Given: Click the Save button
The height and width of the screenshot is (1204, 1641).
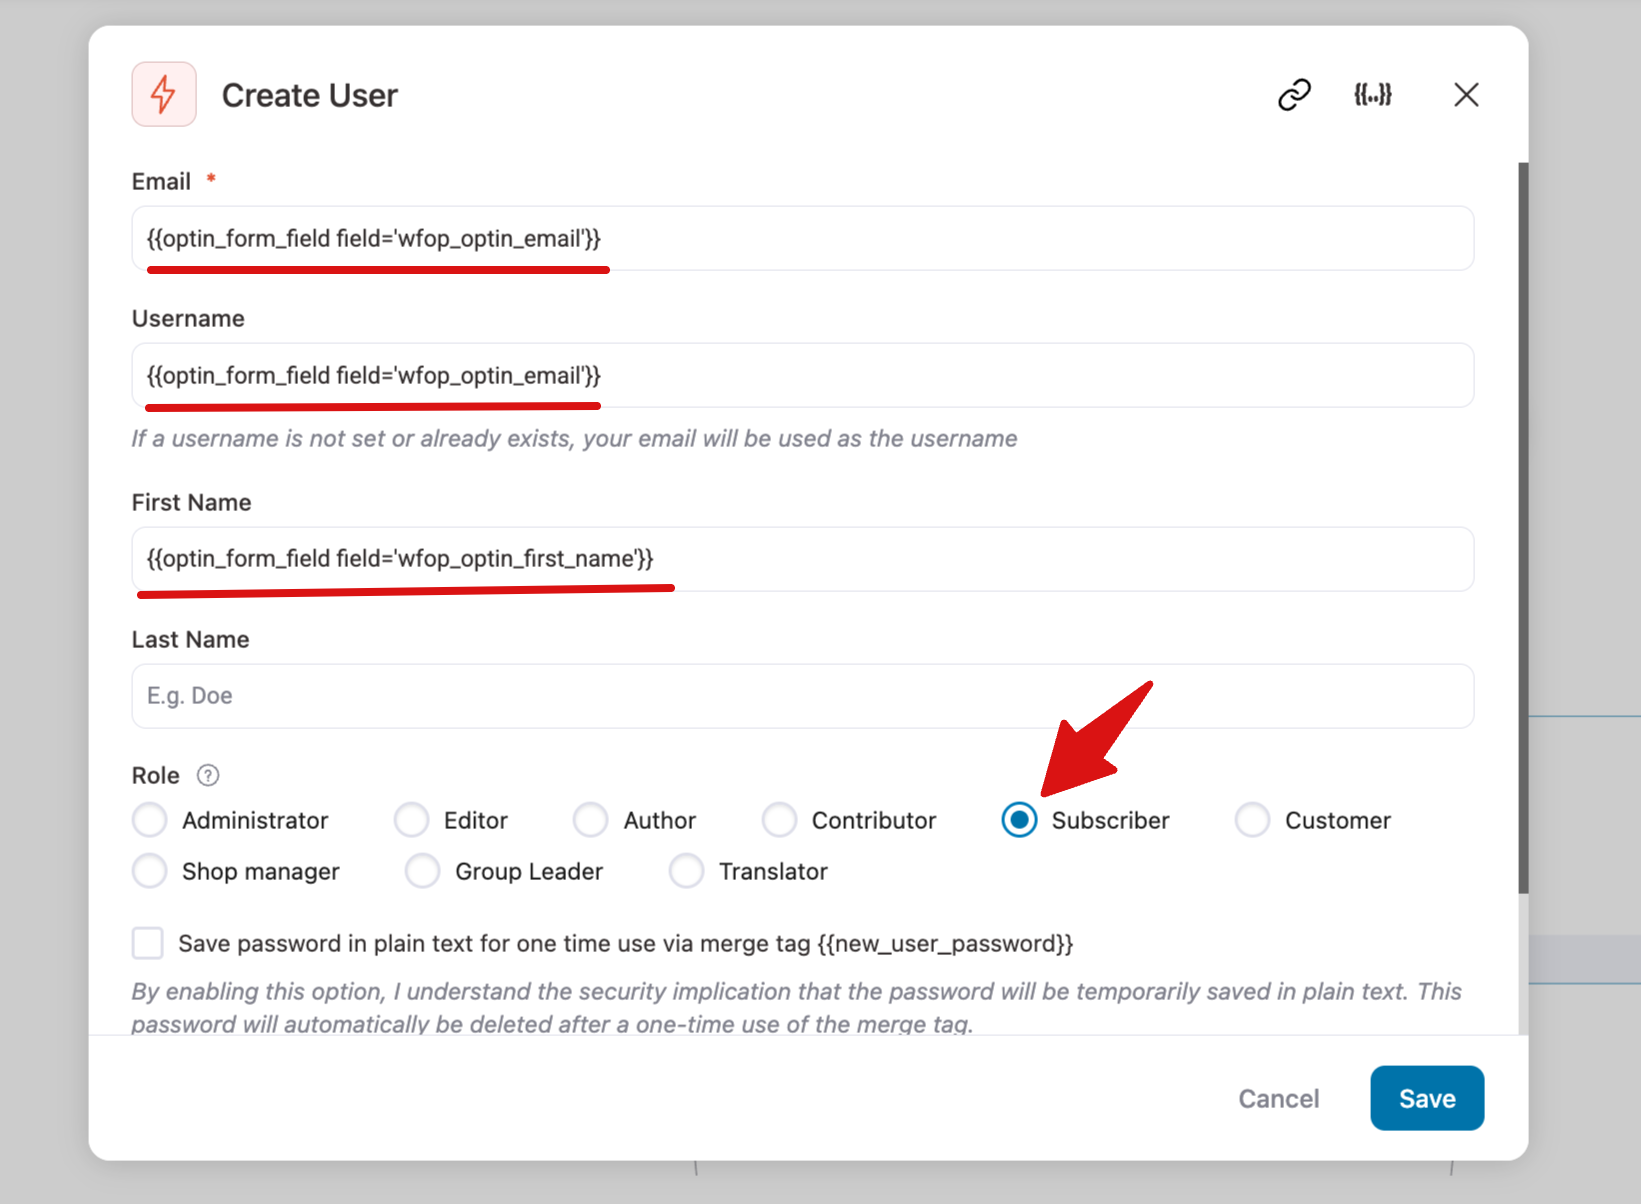Looking at the screenshot, I should (x=1427, y=1098).
